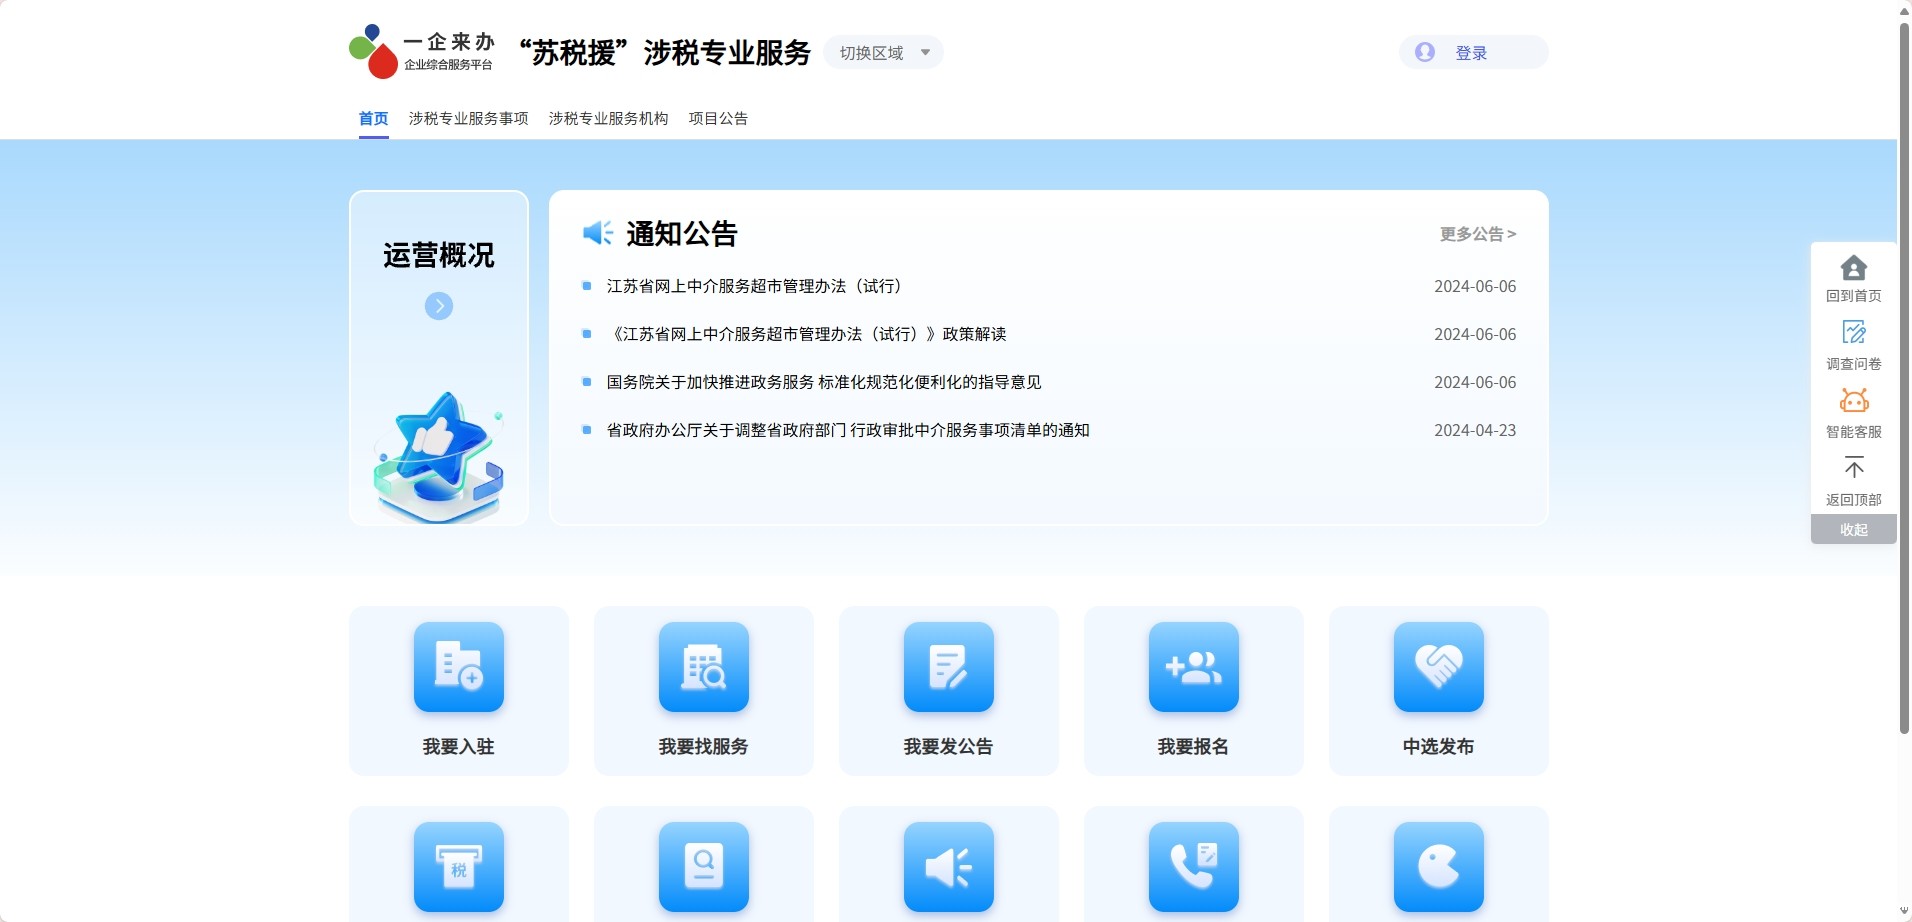Expand the 切换区域 dropdown
The height and width of the screenshot is (922, 1912).
coord(883,53)
